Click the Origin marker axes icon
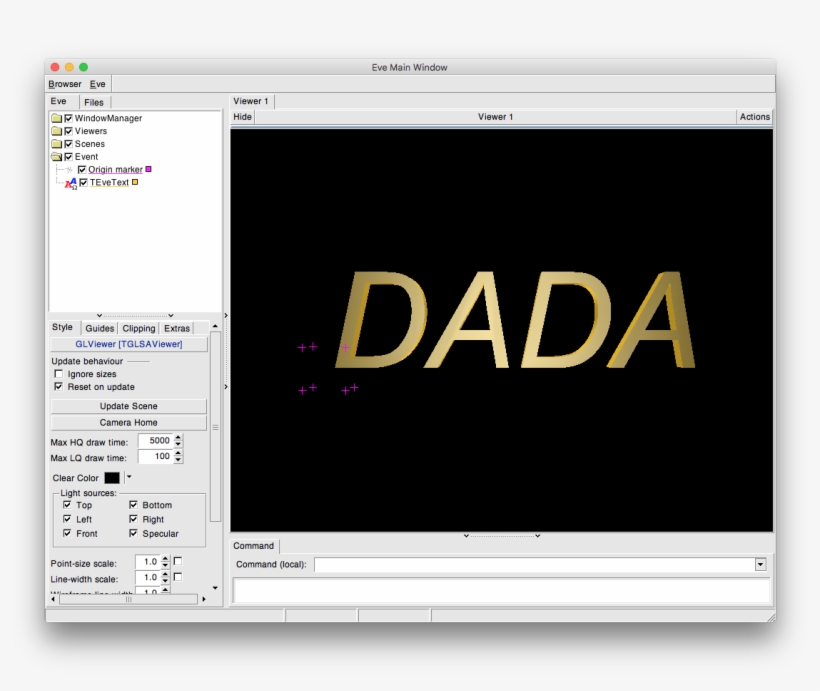 (x=69, y=170)
